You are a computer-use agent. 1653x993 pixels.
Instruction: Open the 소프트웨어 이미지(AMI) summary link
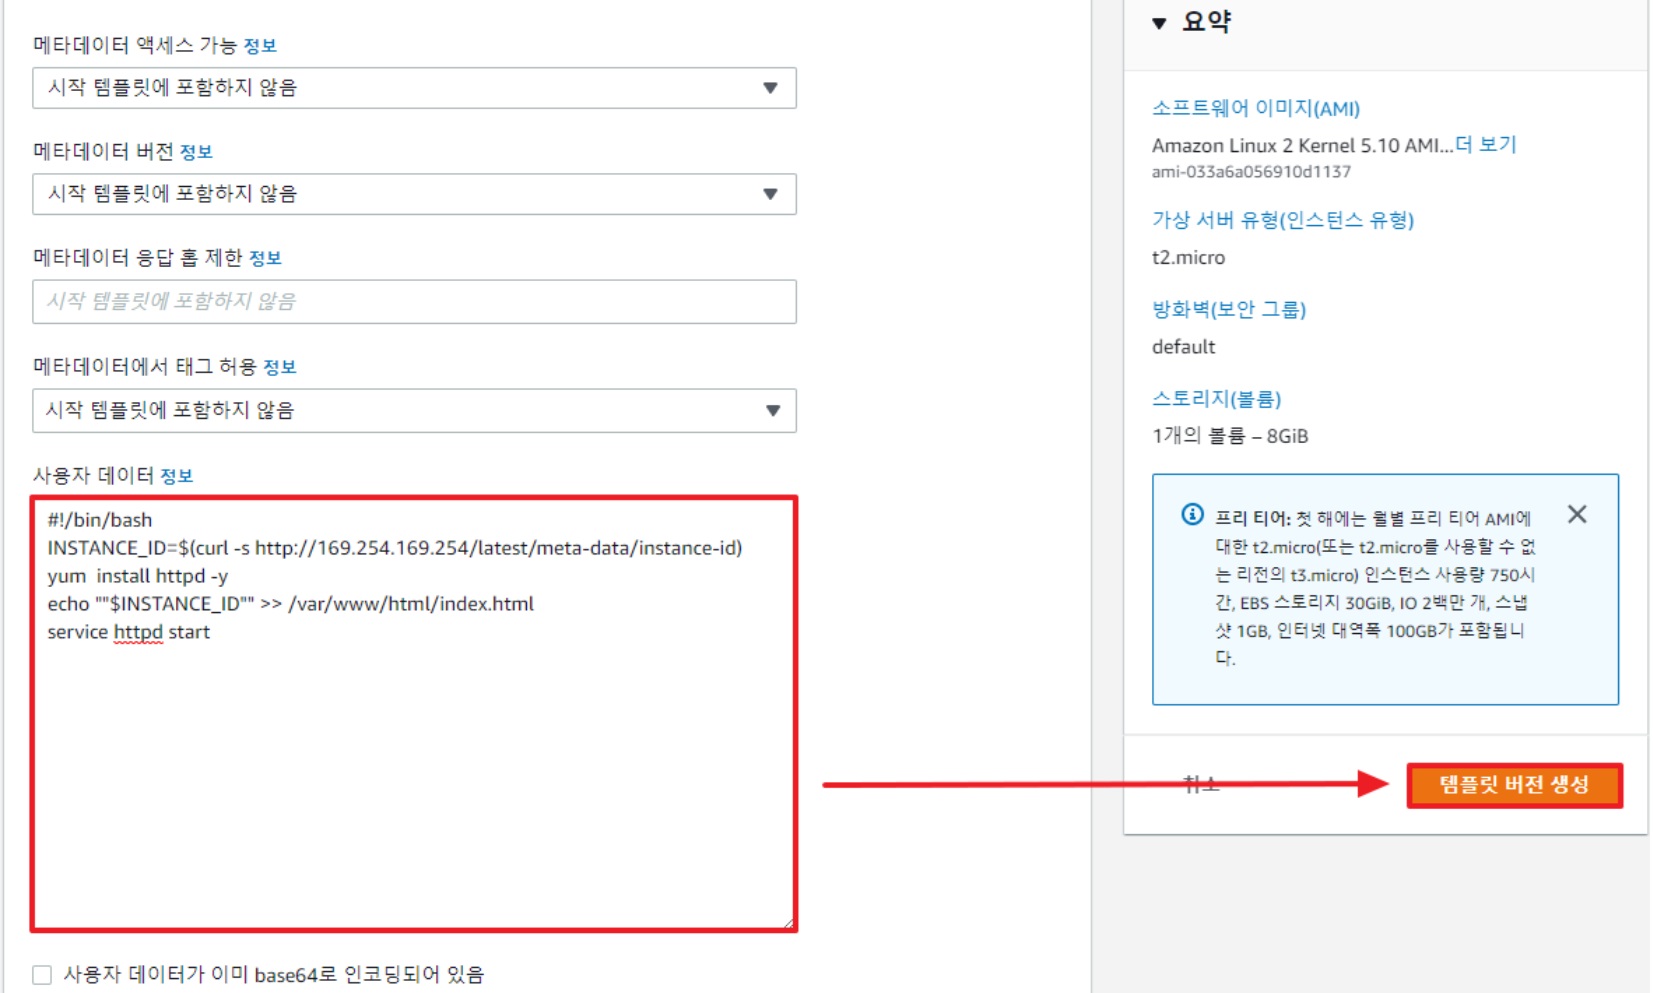[x=1255, y=108]
